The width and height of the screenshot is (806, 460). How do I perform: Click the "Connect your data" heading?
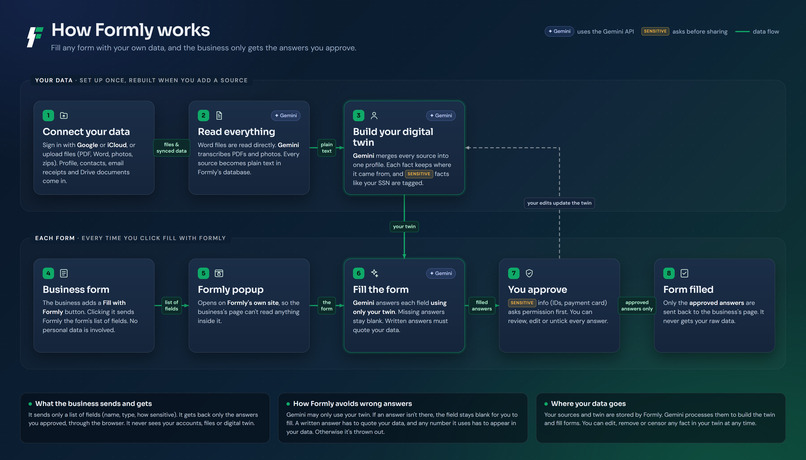pyautogui.click(x=86, y=132)
